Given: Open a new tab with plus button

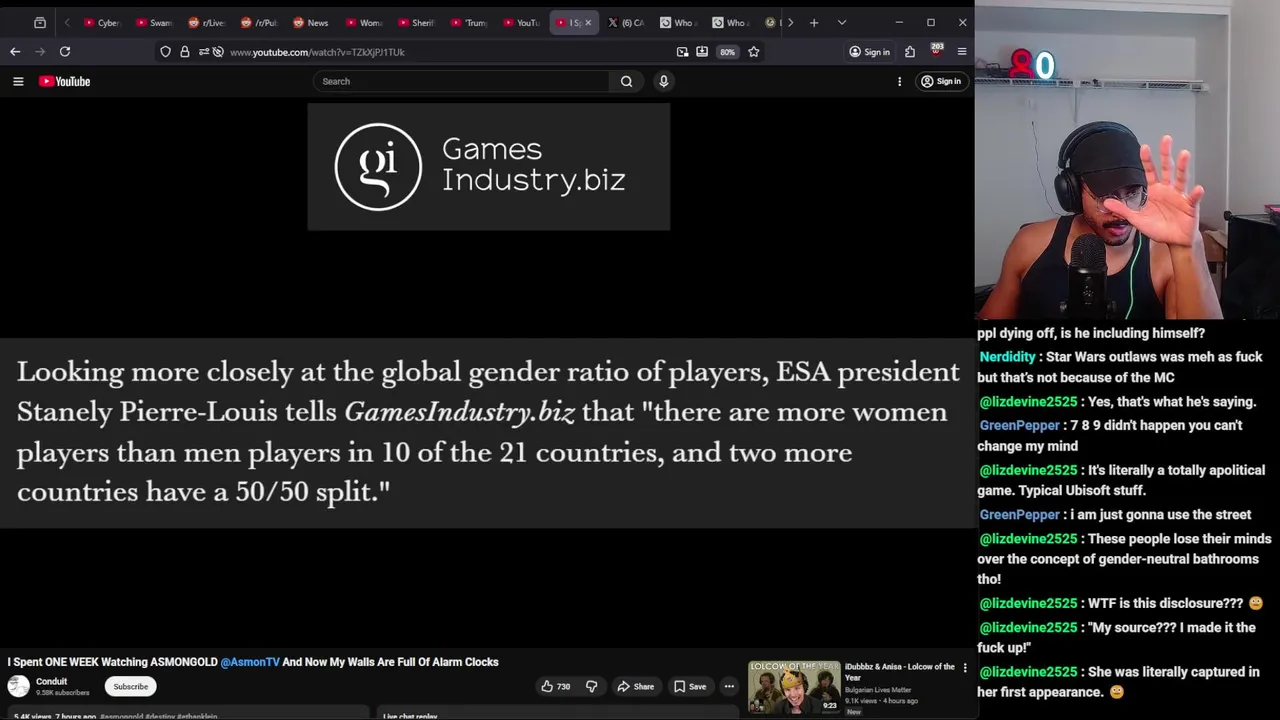Looking at the screenshot, I should coord(814,22).
